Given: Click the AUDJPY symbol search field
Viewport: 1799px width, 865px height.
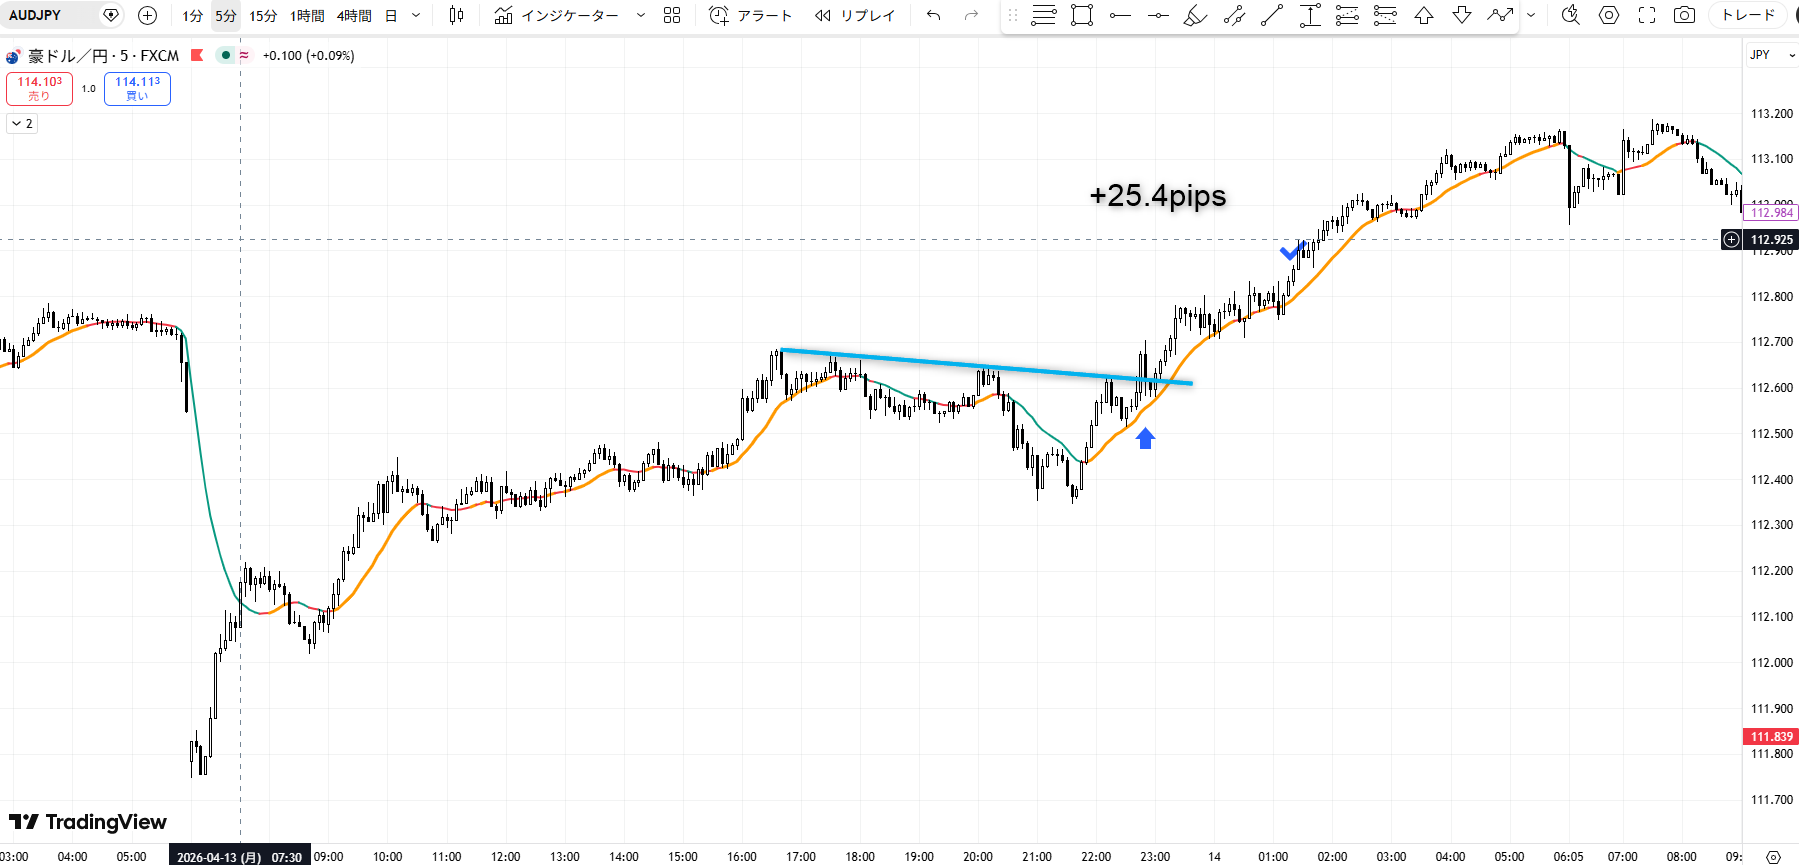Looking at the screenshot, I should [x=50, y=15].
